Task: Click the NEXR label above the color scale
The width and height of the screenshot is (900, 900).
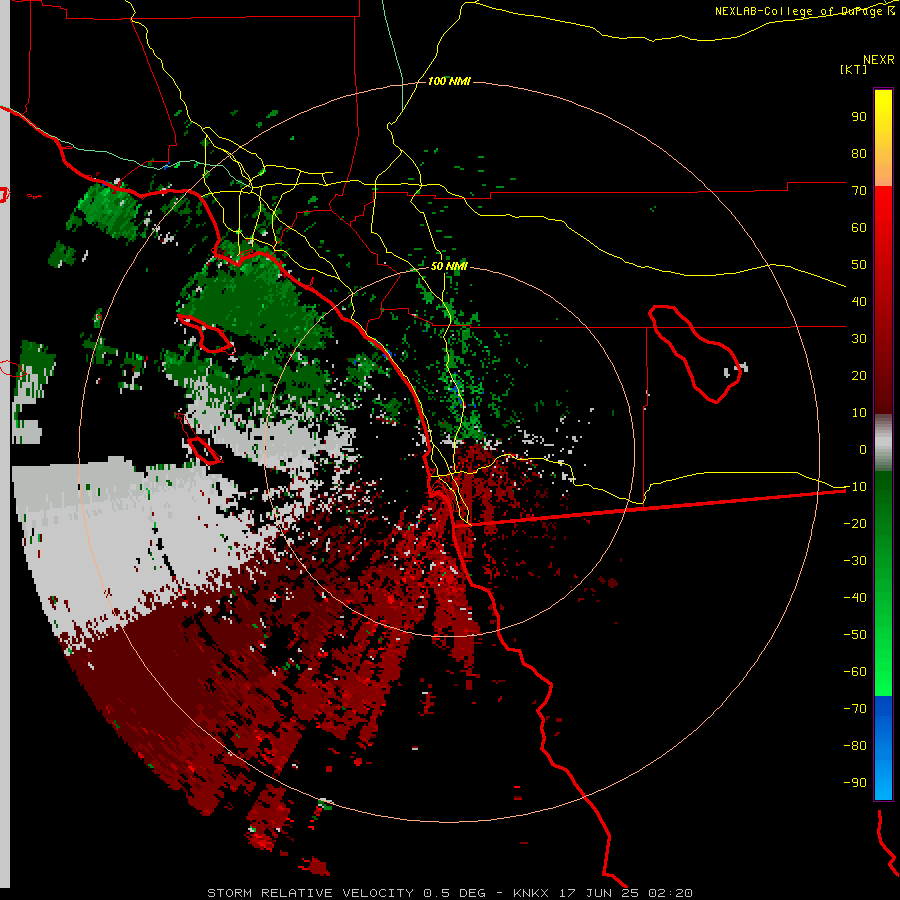Action: [879, 60]
